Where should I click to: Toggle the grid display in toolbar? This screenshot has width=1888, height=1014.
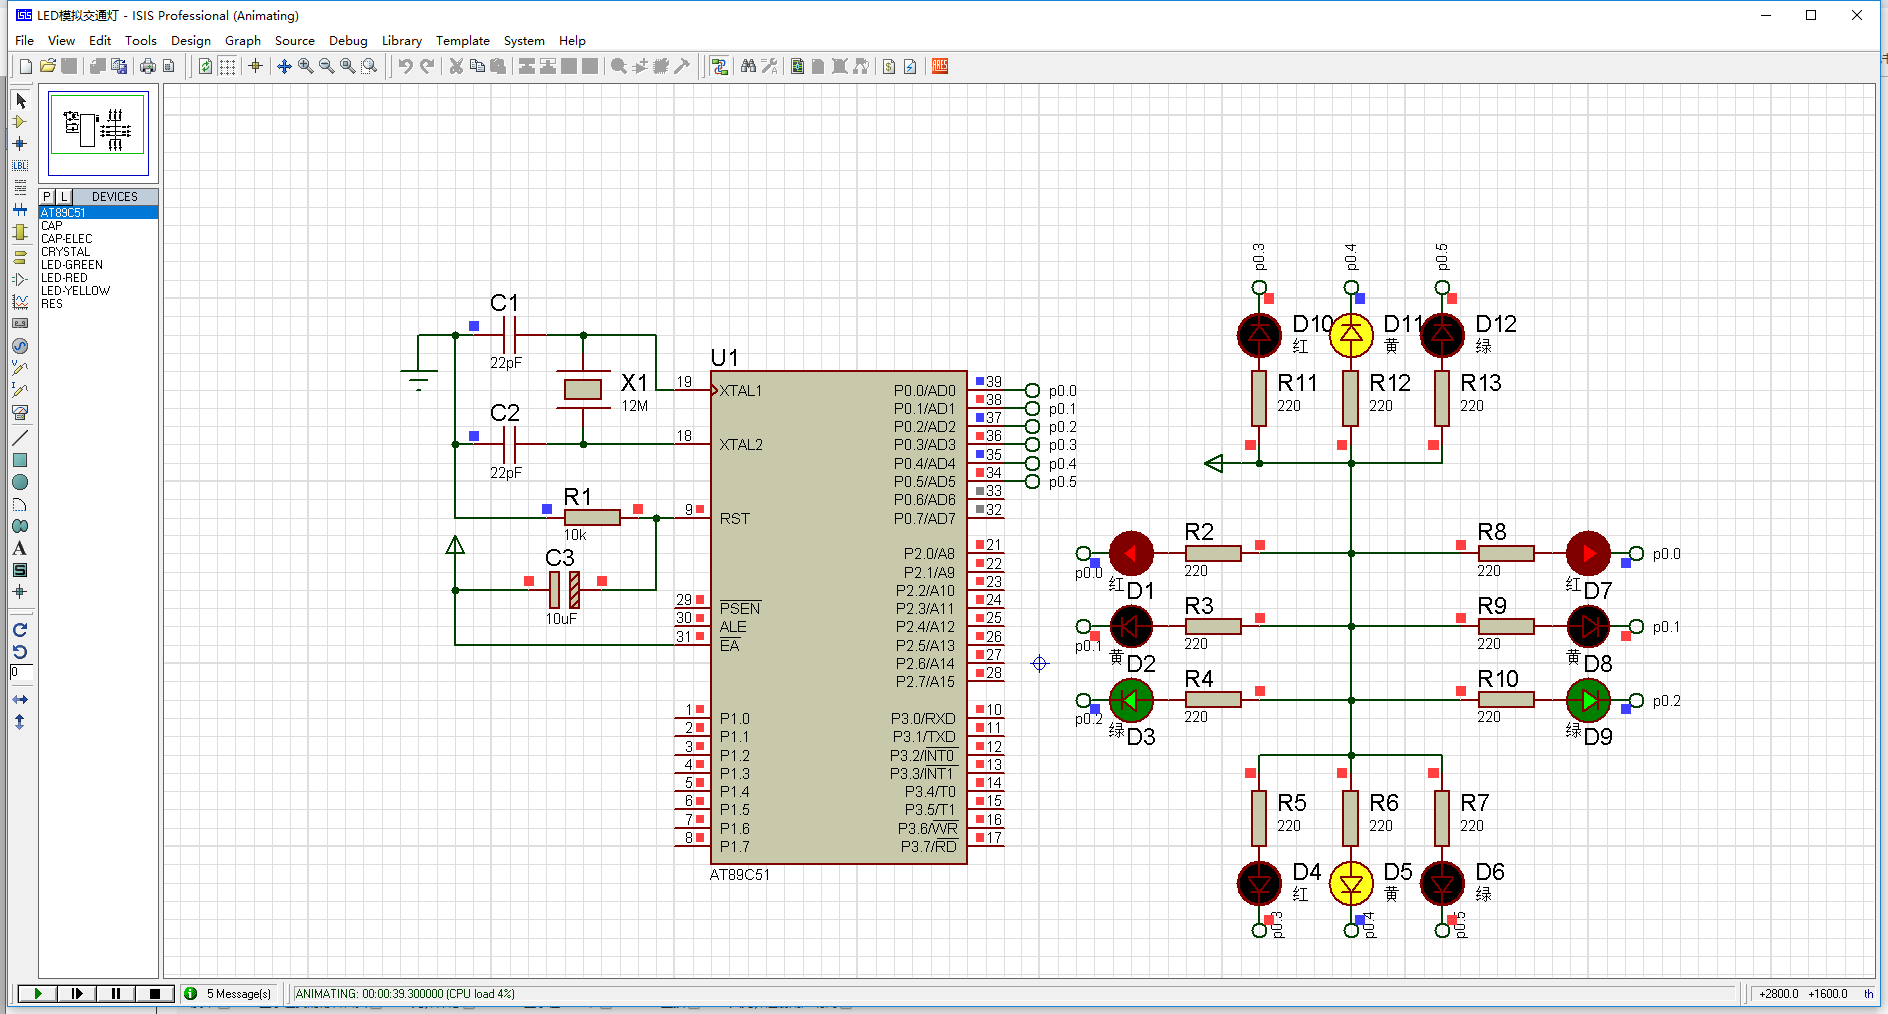click(x=227, y=67)
